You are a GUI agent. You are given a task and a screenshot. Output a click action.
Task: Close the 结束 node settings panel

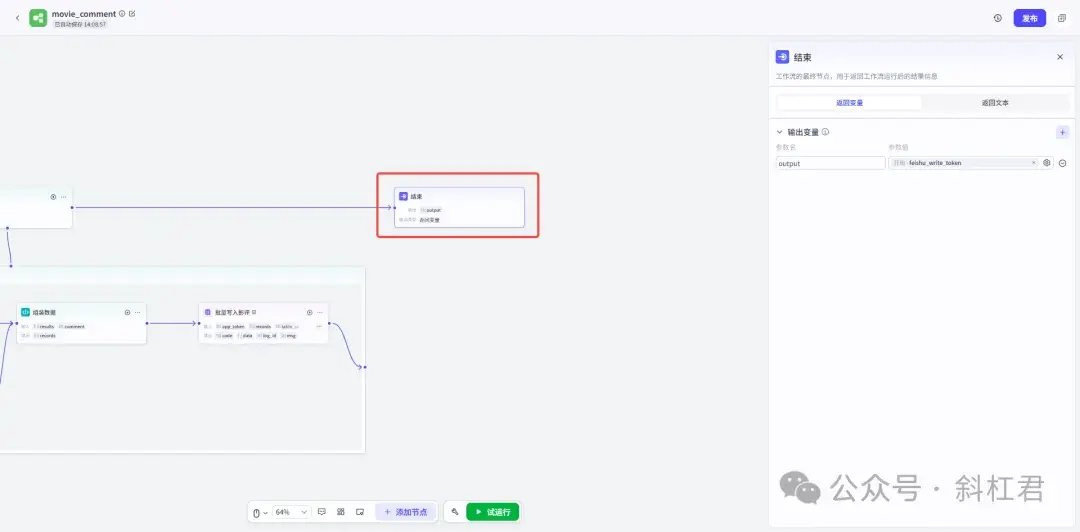(x=1060, y=57)
